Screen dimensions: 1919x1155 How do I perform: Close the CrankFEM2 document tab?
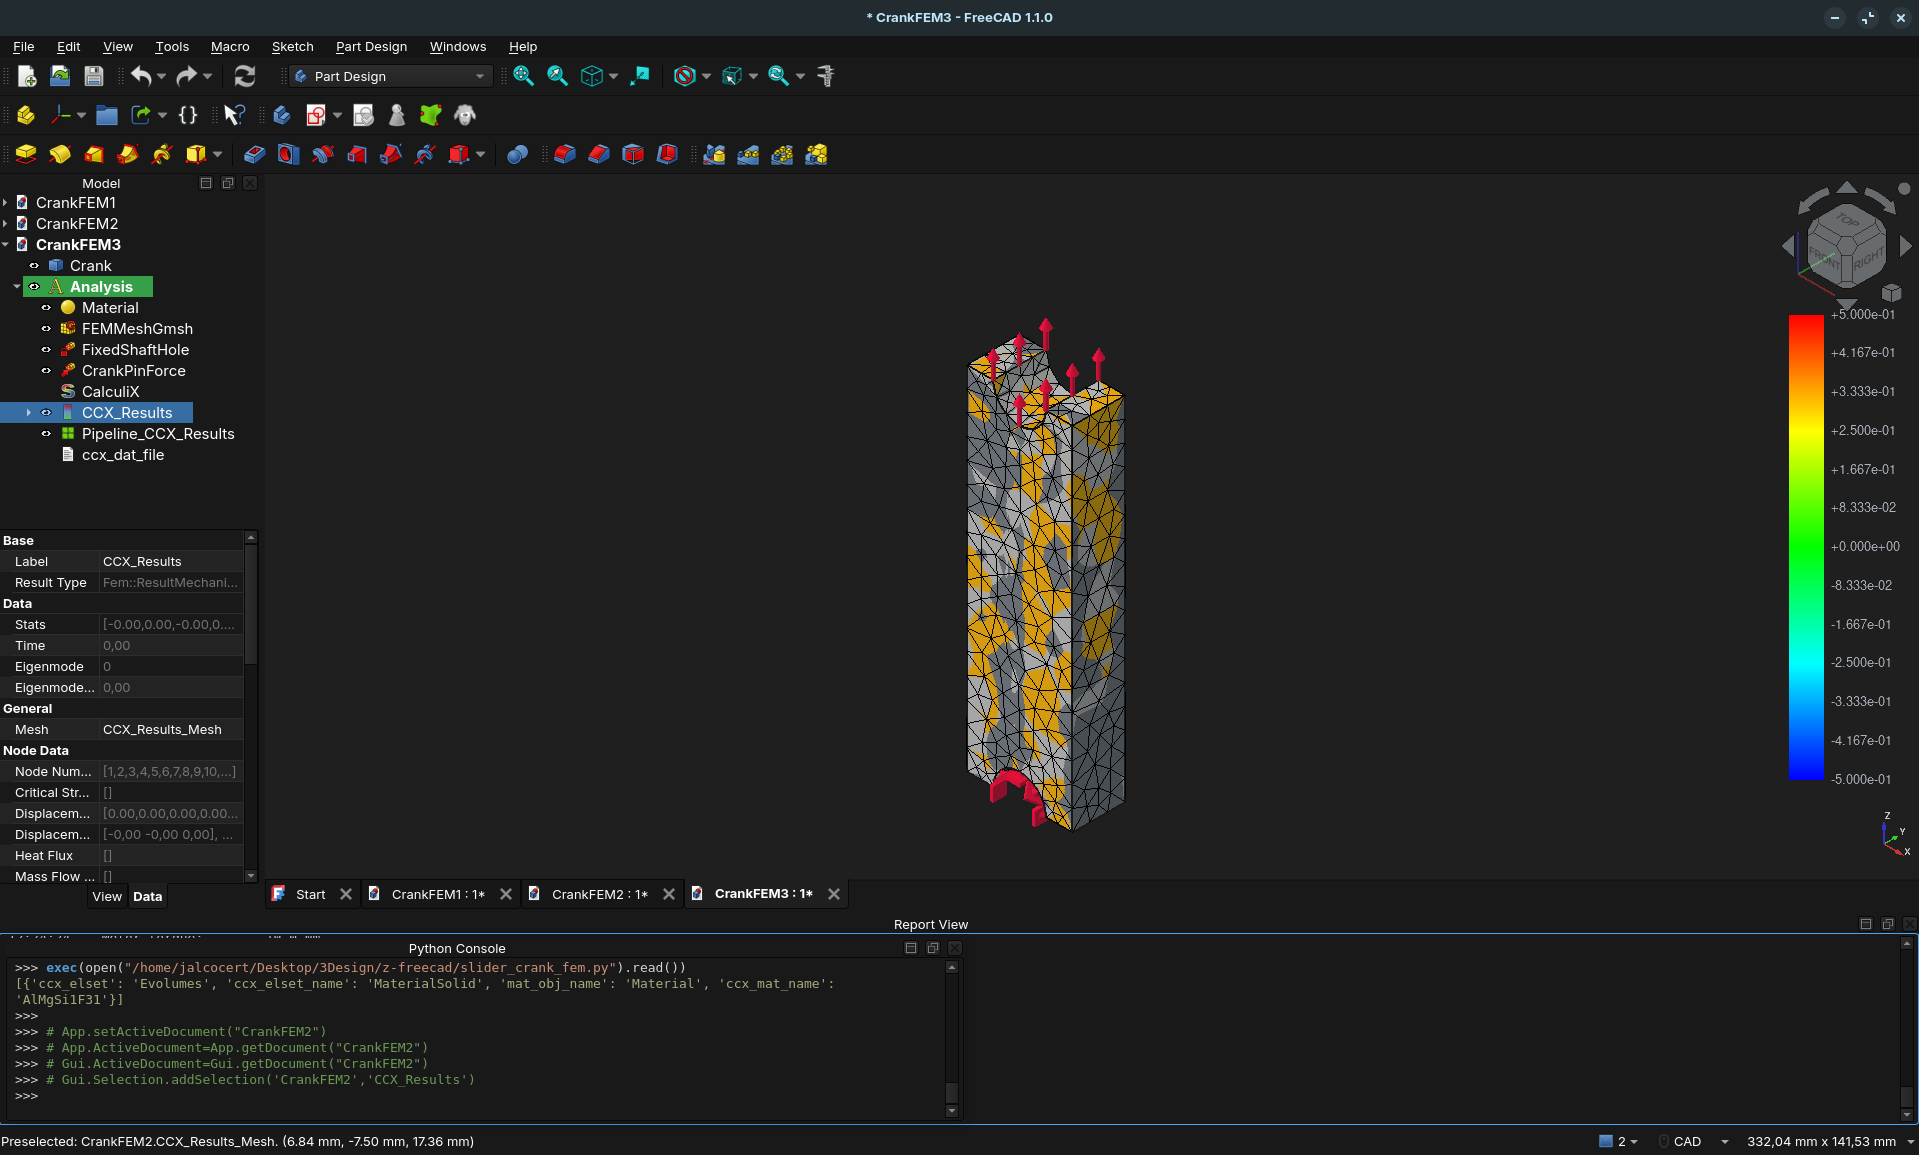coord(669,894)
